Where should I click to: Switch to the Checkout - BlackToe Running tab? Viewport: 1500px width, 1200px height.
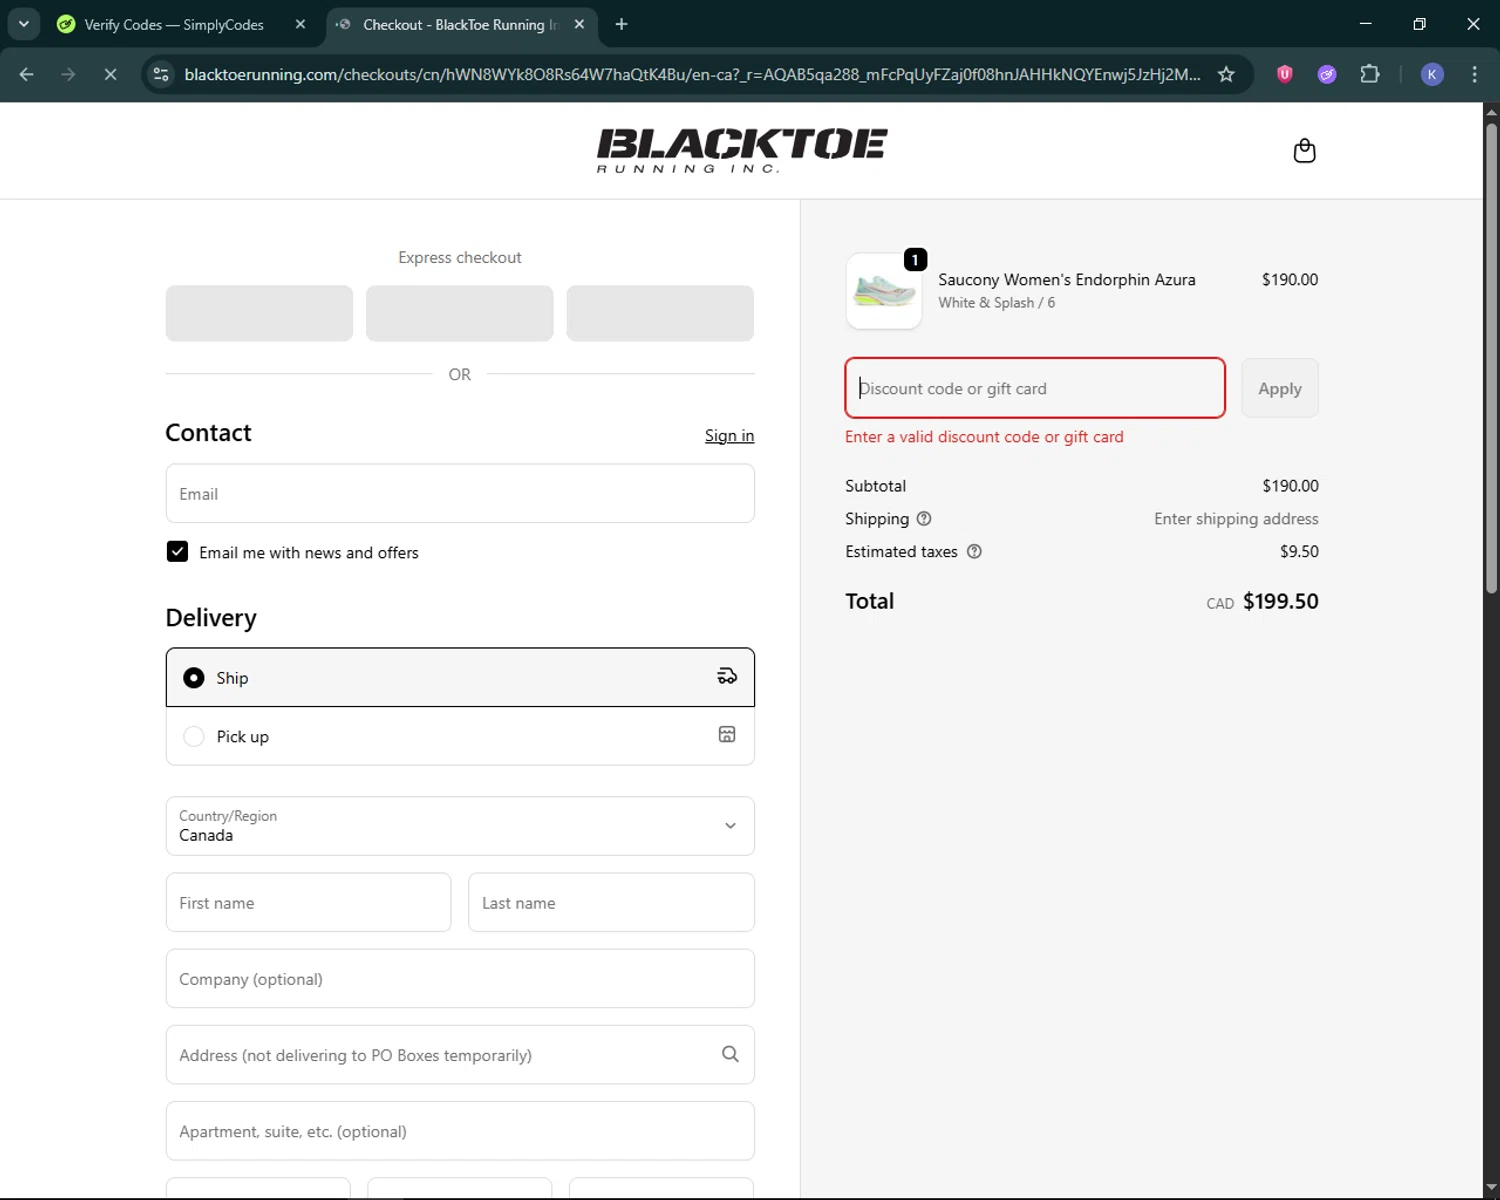[460, 24]
